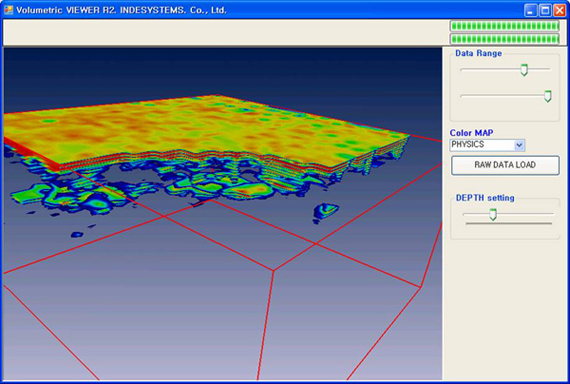Click the upper Data Range slider handle
The image size is (570, 384).
(x=524, y=69)
